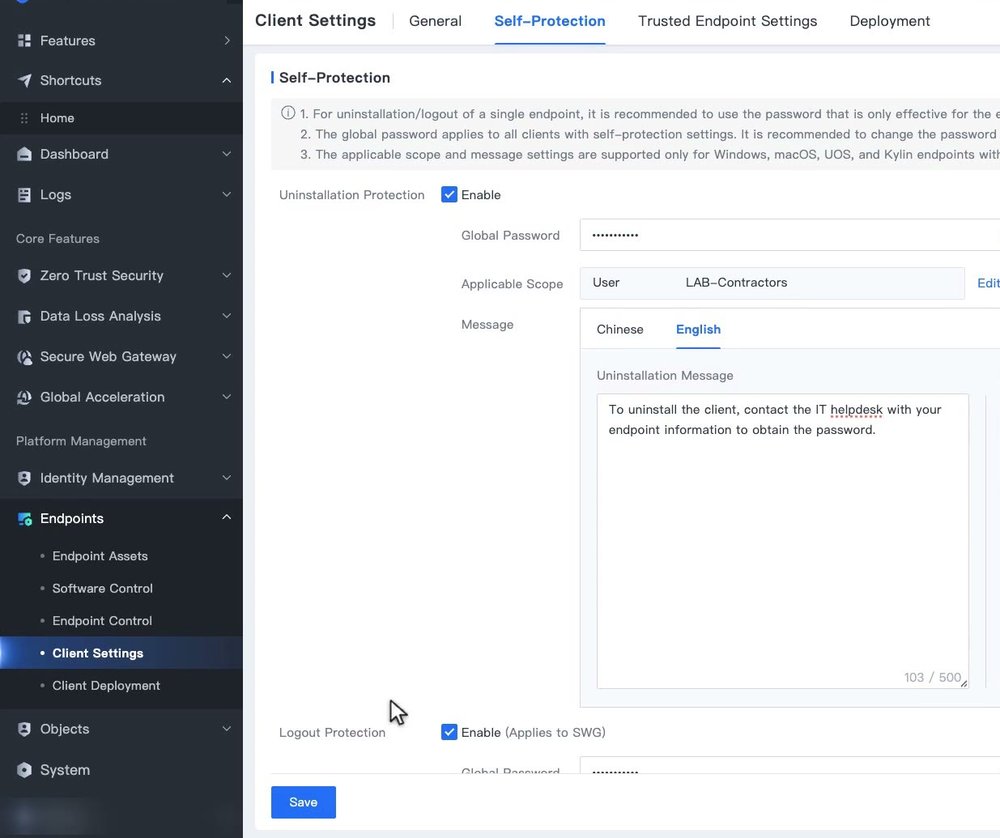Click inside the Uninstallation Message textarea
This screenshot has width=1000, height=838.
click(783, 541)
